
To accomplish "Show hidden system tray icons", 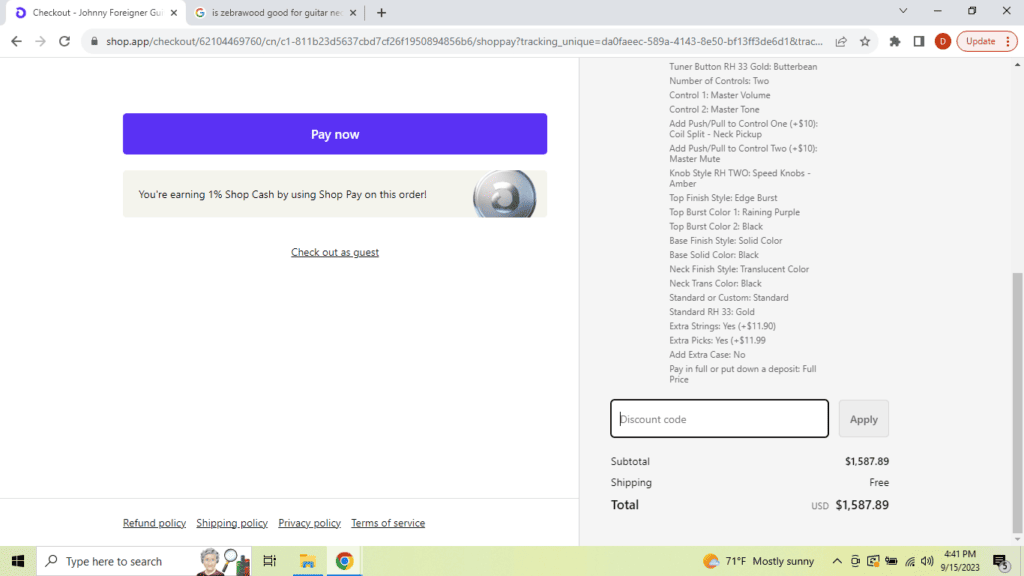I will [x=836, y=561].
